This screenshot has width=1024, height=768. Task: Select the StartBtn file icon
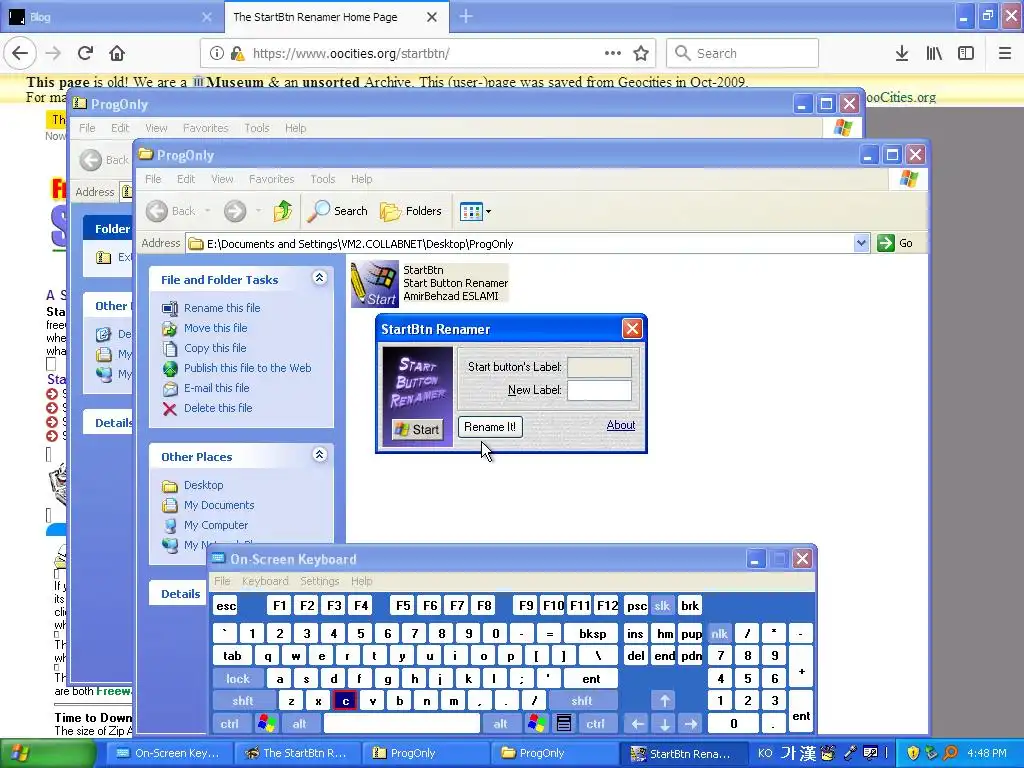[x=375, y=283]
